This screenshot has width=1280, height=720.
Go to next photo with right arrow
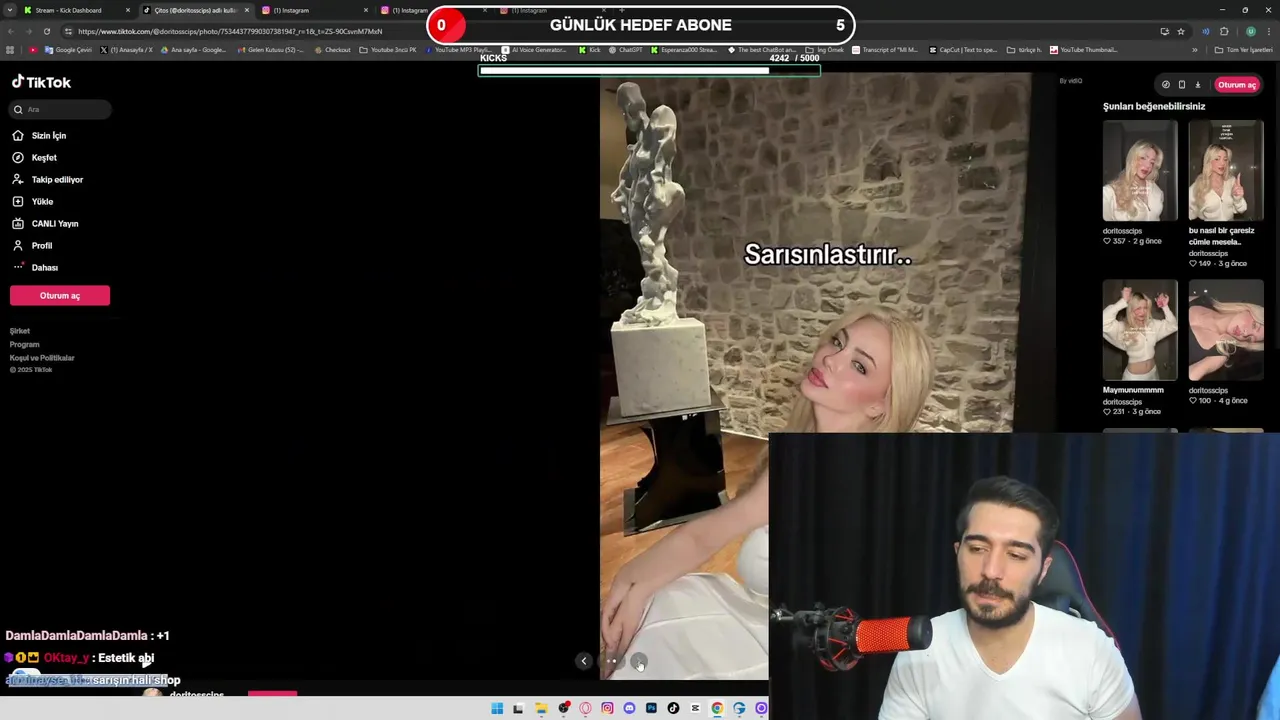(640, 661)
